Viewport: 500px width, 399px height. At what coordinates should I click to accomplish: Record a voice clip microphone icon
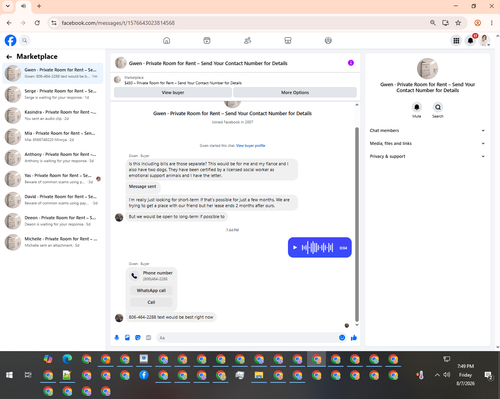click(117, 338)
